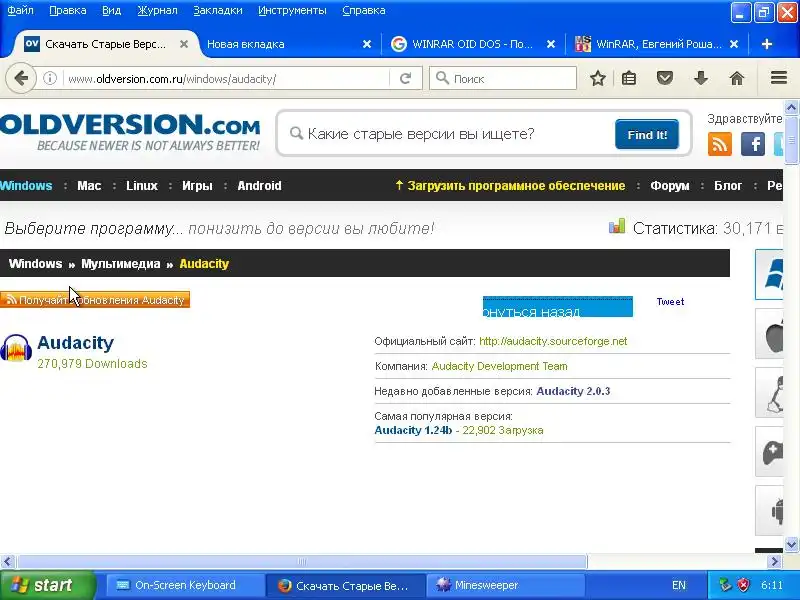Screen dimensions: 800x600
Task: Click Мультимедиа in the breadcrumb
Action: point(120,264)
